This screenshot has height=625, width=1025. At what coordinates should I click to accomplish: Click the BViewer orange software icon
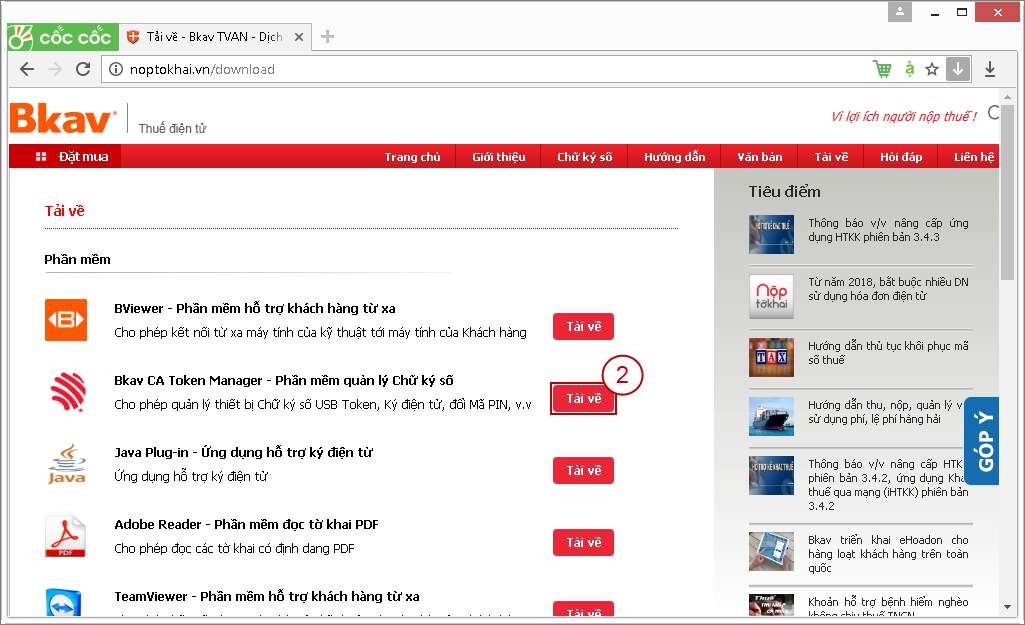[x=66, y=320]
